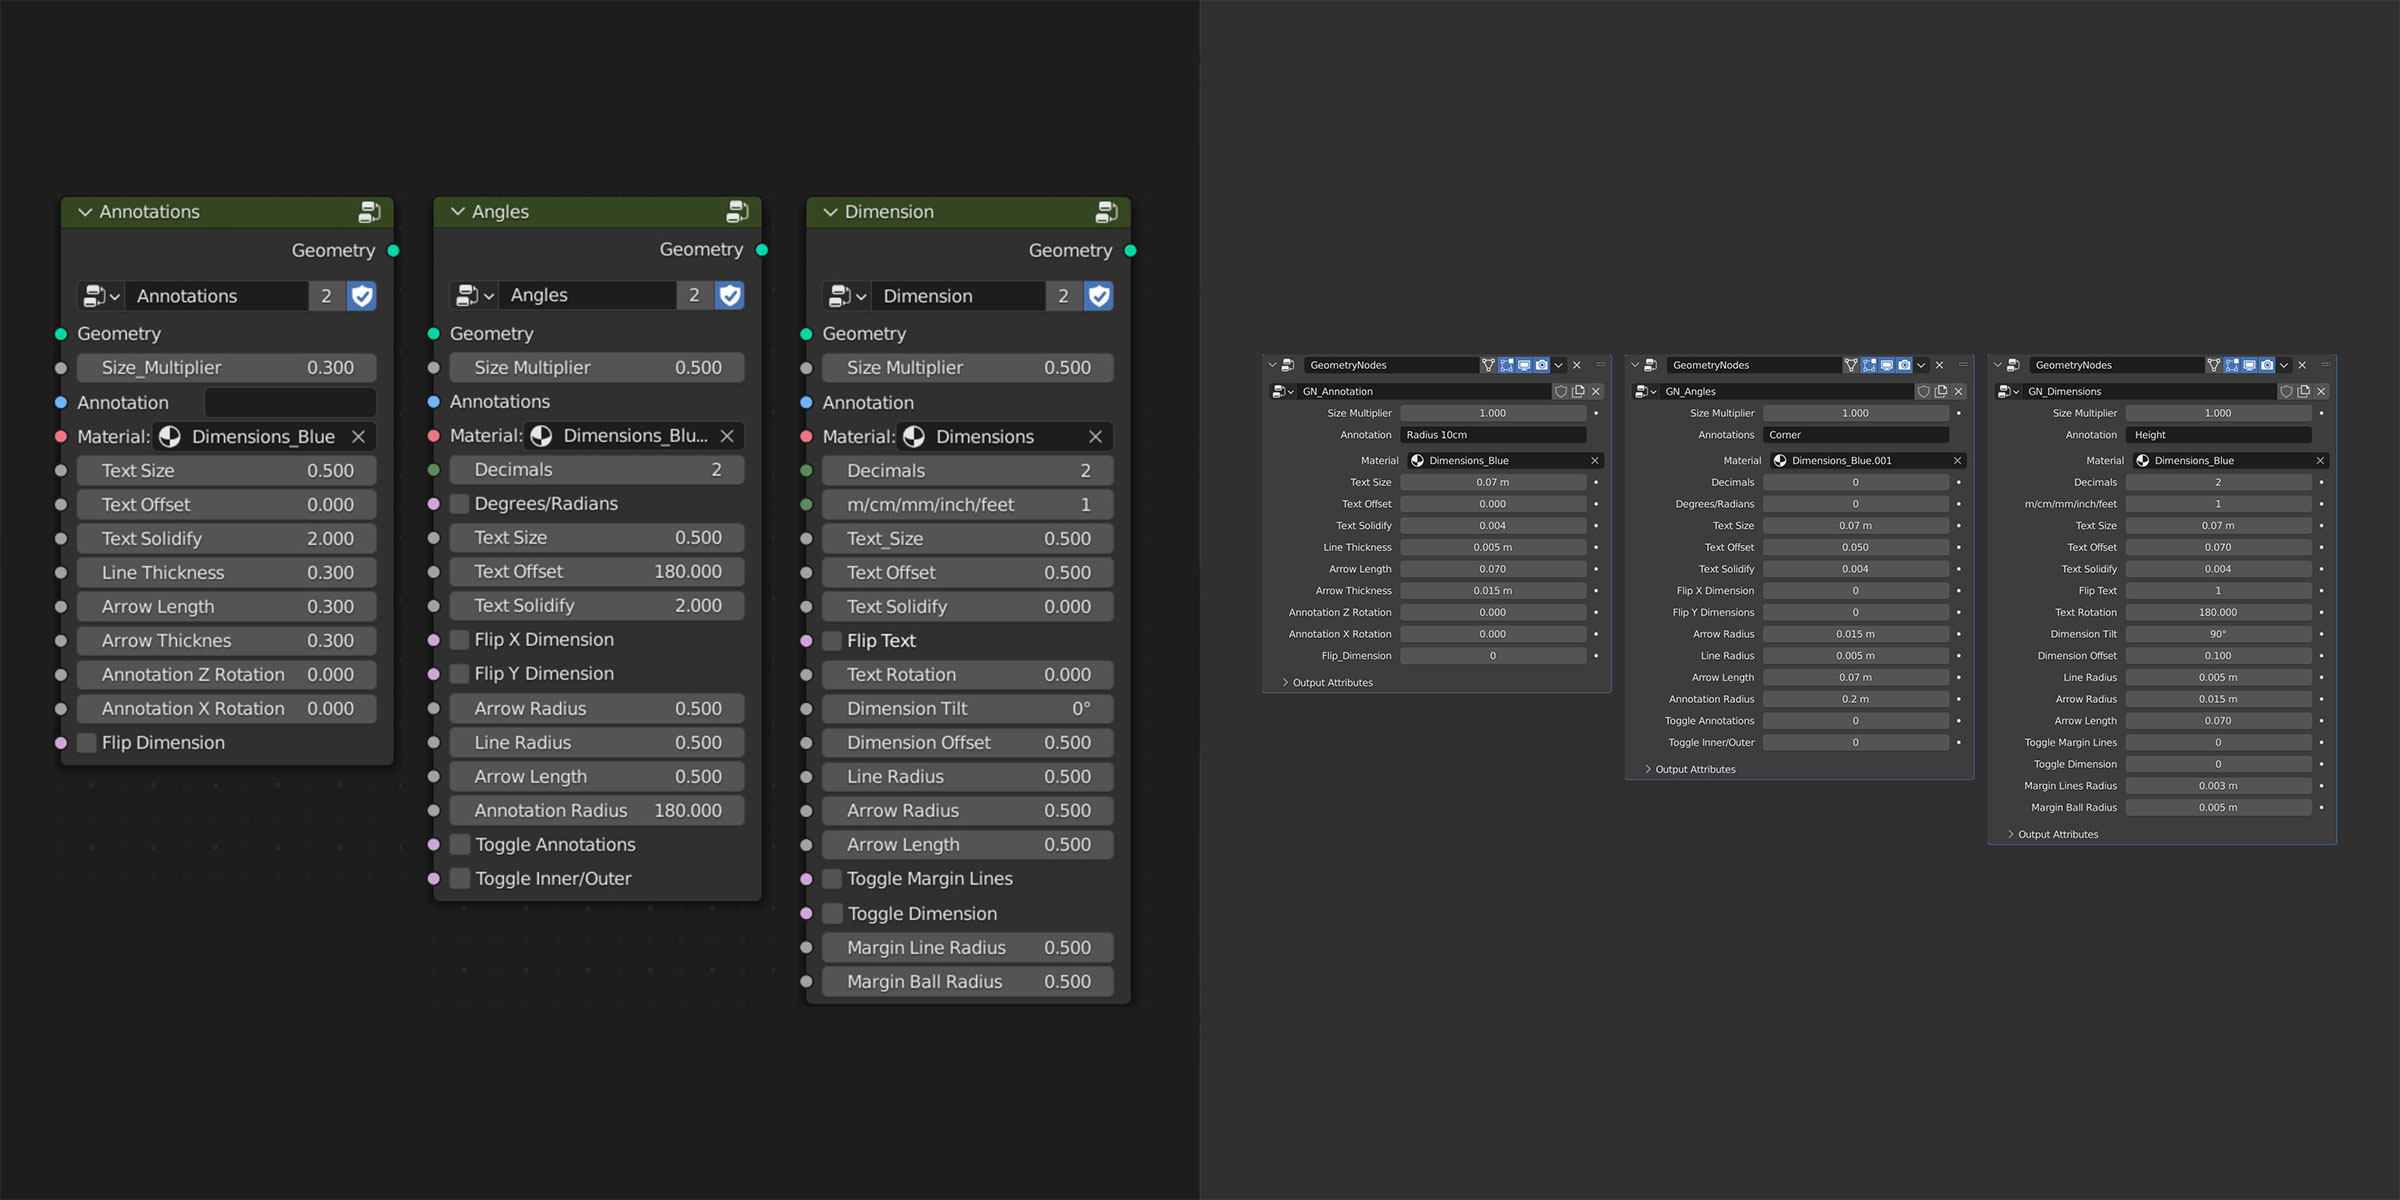
Task: Click the user count 2 on Angles node
Action: pos(694,295)
